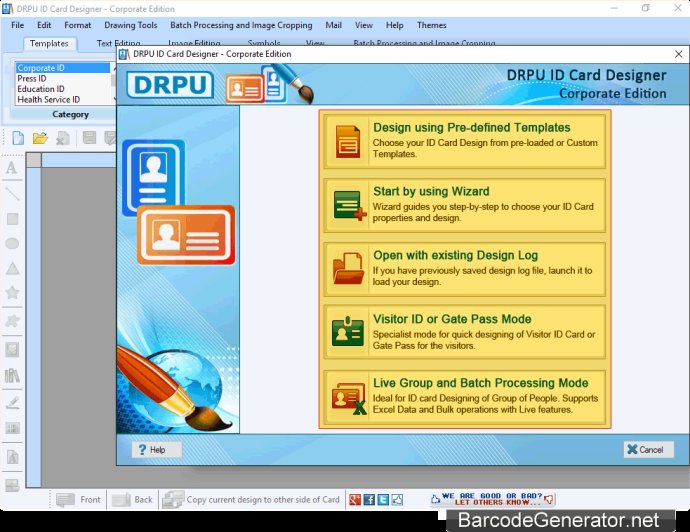This screenshot has height=532, width=690.
Task: Select the Watermark tool
Action: 12,457
